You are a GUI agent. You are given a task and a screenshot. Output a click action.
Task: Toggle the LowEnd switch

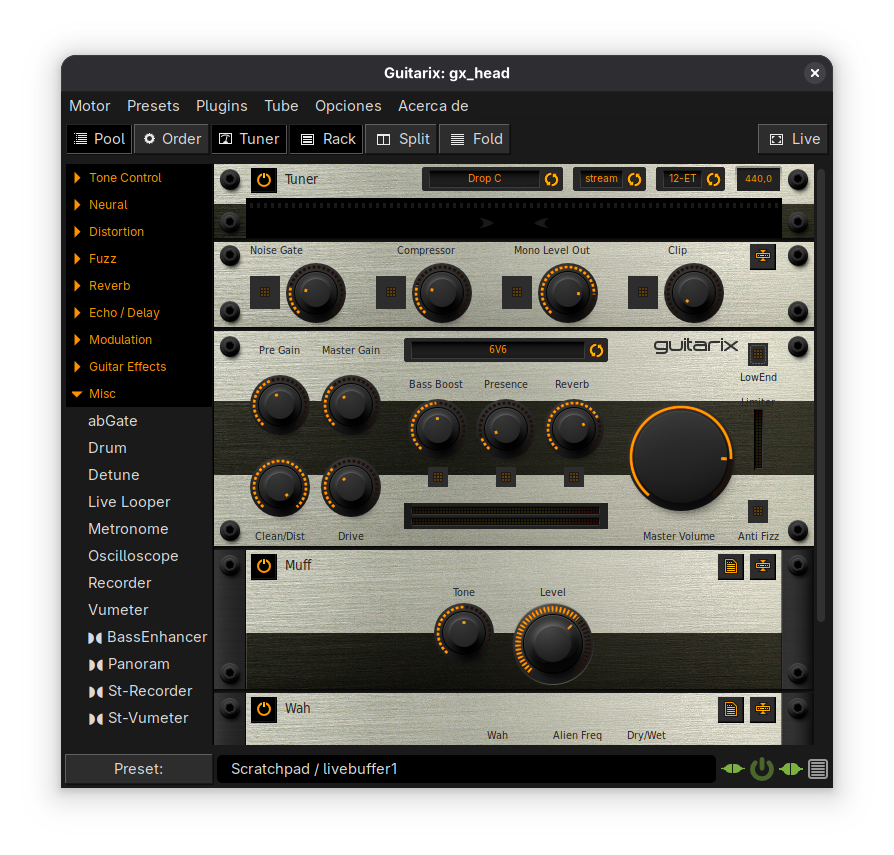(758, 354)
